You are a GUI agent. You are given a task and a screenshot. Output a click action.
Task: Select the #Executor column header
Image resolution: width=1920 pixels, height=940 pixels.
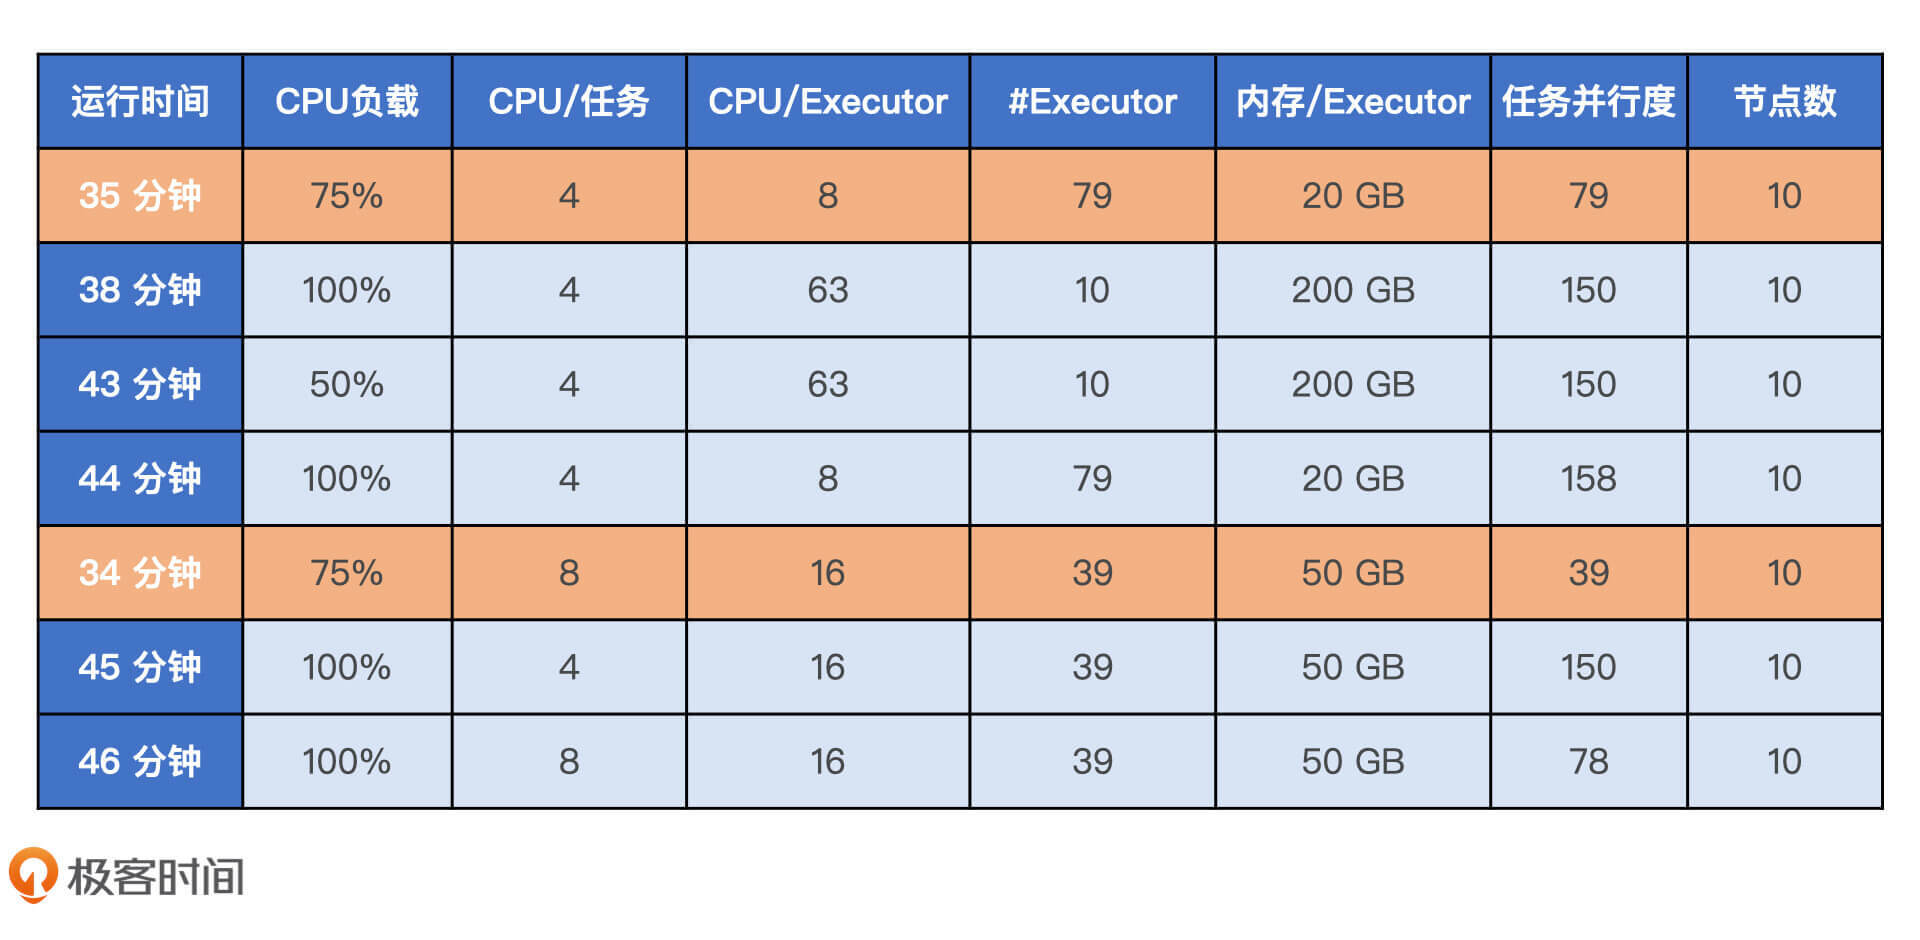click(x=1092, y=101)
